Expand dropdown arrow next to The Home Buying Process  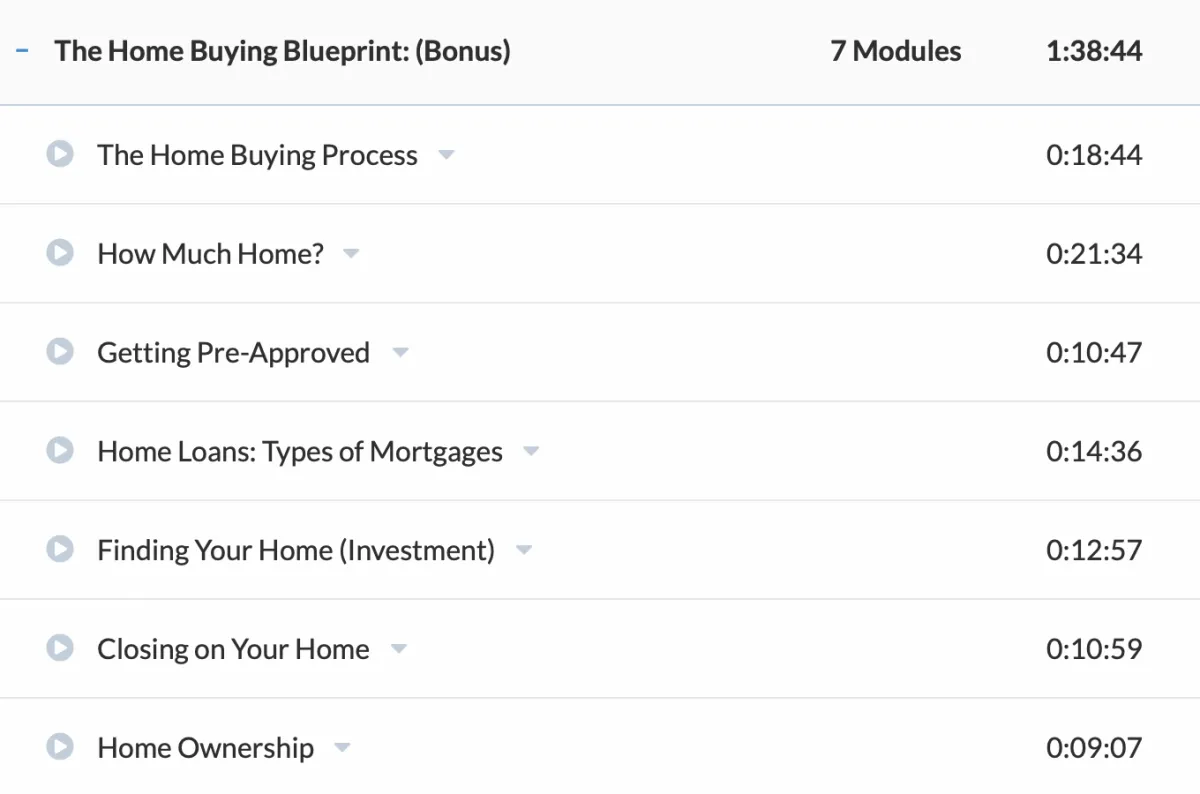point(446,155)
